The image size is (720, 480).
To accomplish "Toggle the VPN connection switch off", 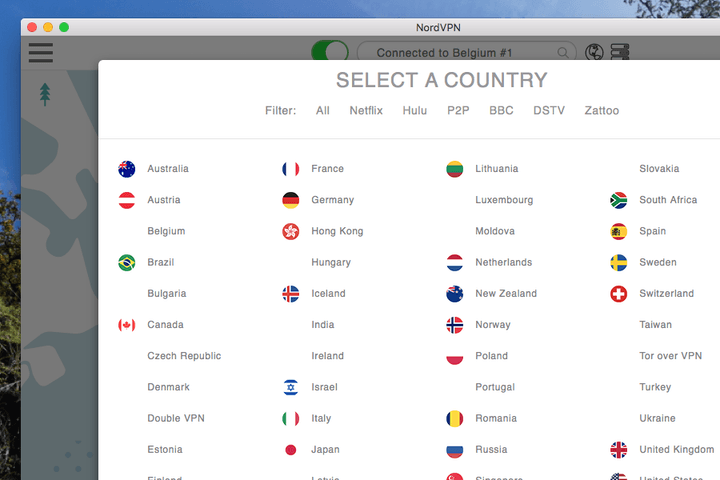I will tap(330, 51).
